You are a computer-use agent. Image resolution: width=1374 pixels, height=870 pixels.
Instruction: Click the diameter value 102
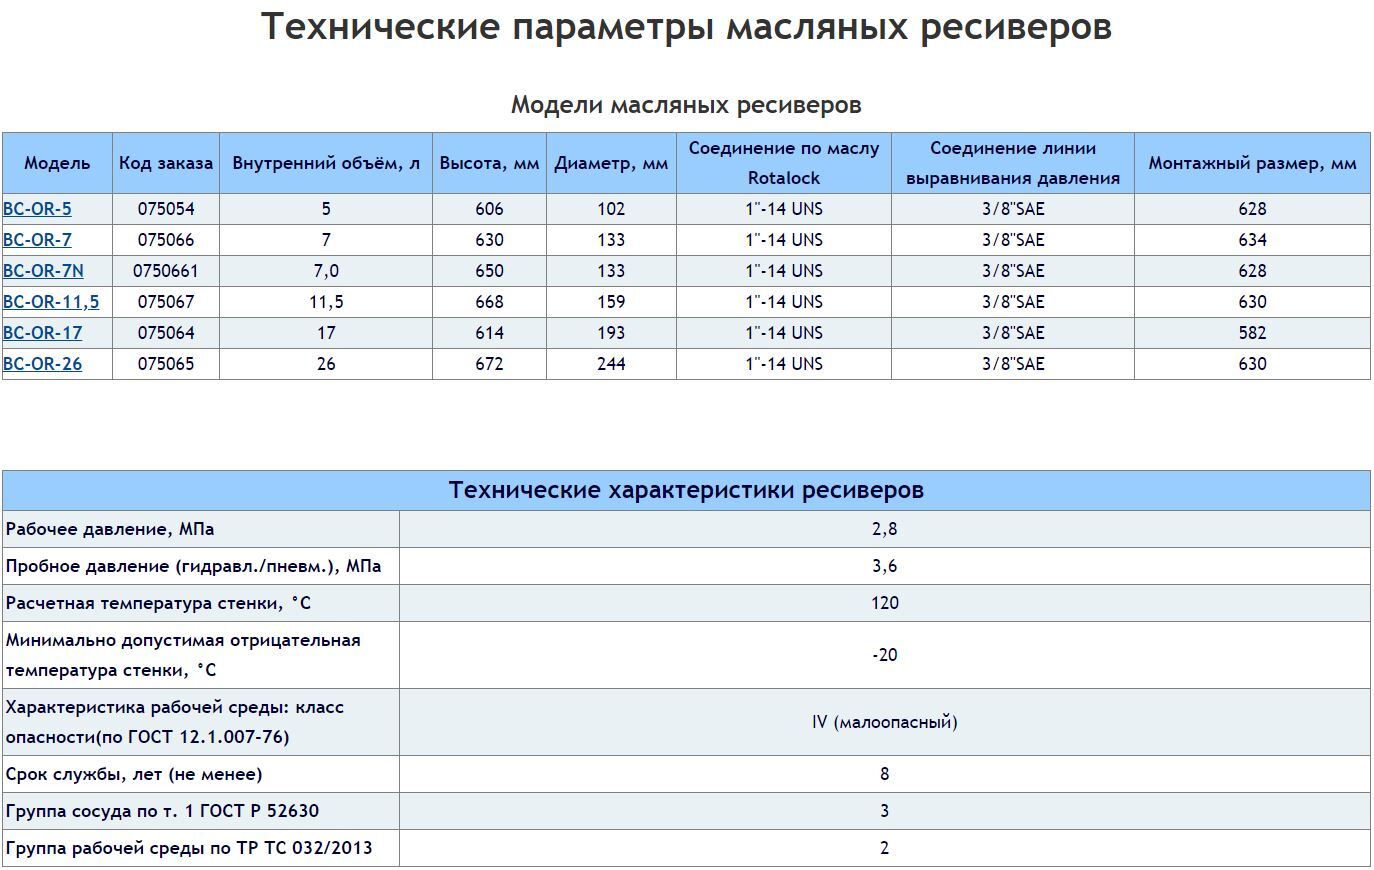click(611, 209)
